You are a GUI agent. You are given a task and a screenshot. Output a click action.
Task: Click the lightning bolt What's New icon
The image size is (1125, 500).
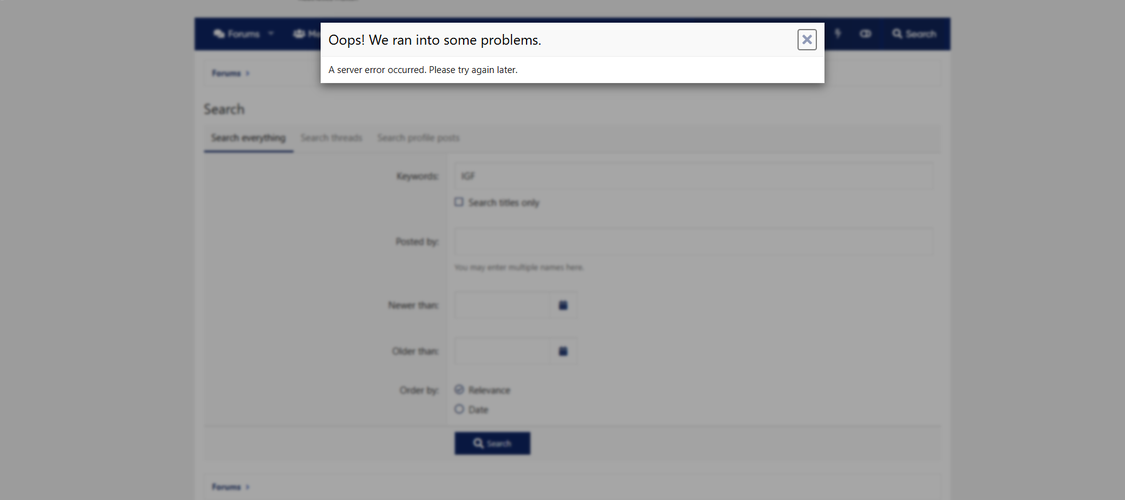click(x=838, y=34)
